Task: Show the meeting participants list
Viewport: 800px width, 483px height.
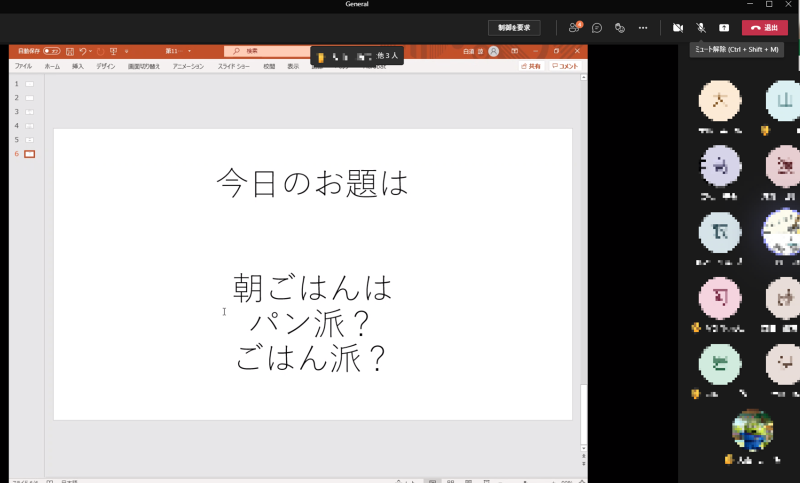Action: [574, 28]
